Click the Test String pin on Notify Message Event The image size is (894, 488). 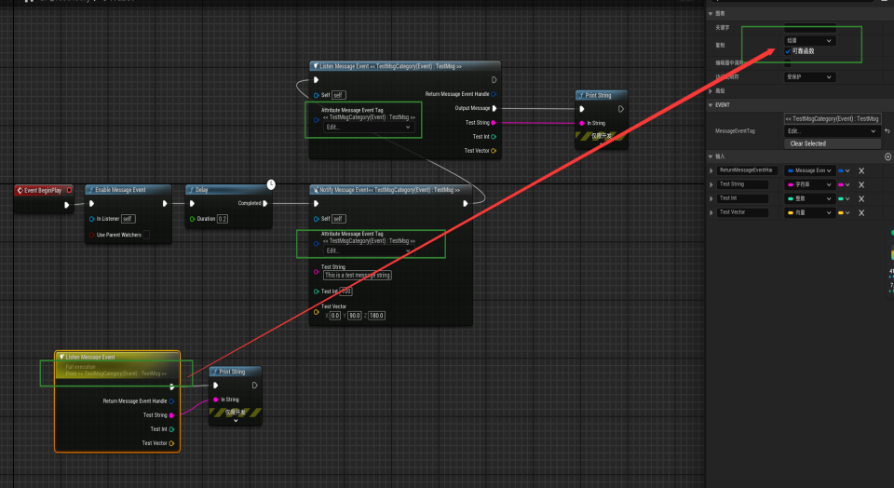point(316,272)
